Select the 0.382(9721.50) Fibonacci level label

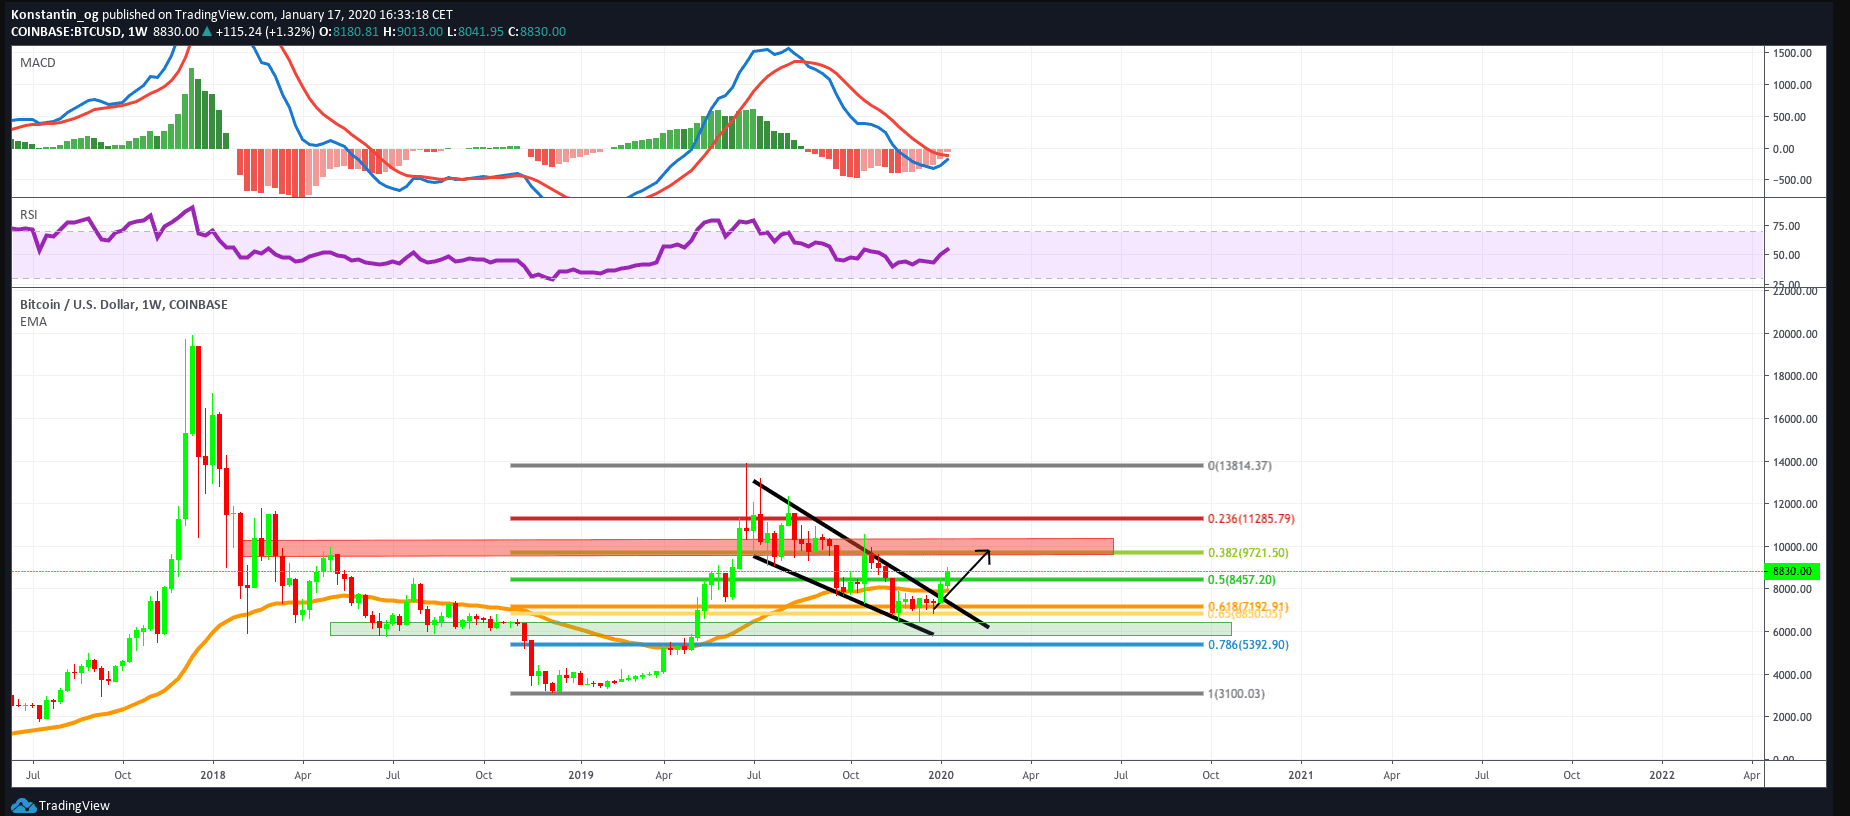point(1247,553)
